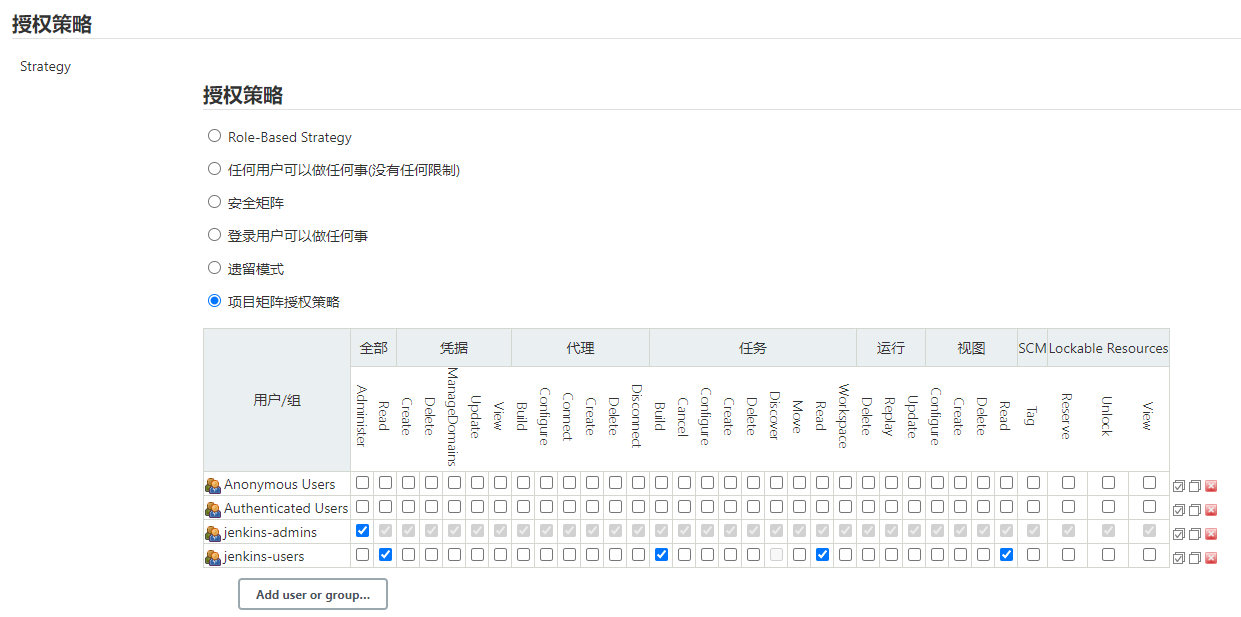This screenshot has width=1241, height=617.
Task: Select the Role-Based Strategy option
Action: click(214, 135)
